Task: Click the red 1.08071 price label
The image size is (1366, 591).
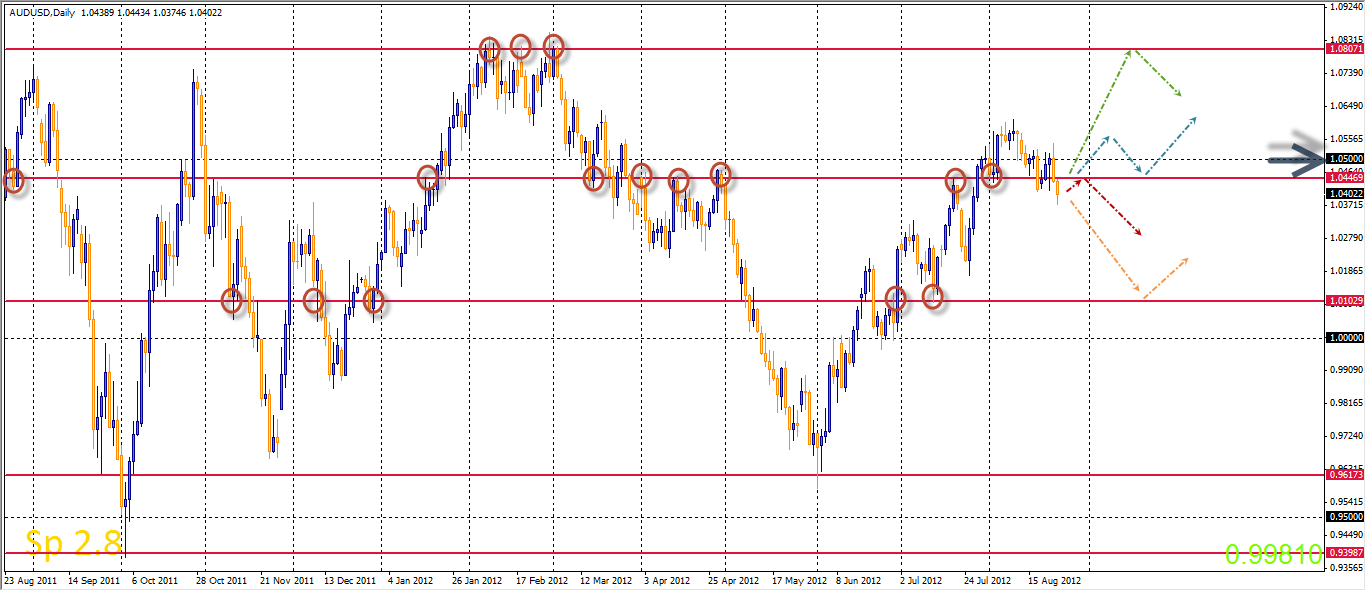Action: click(1343, 48)
